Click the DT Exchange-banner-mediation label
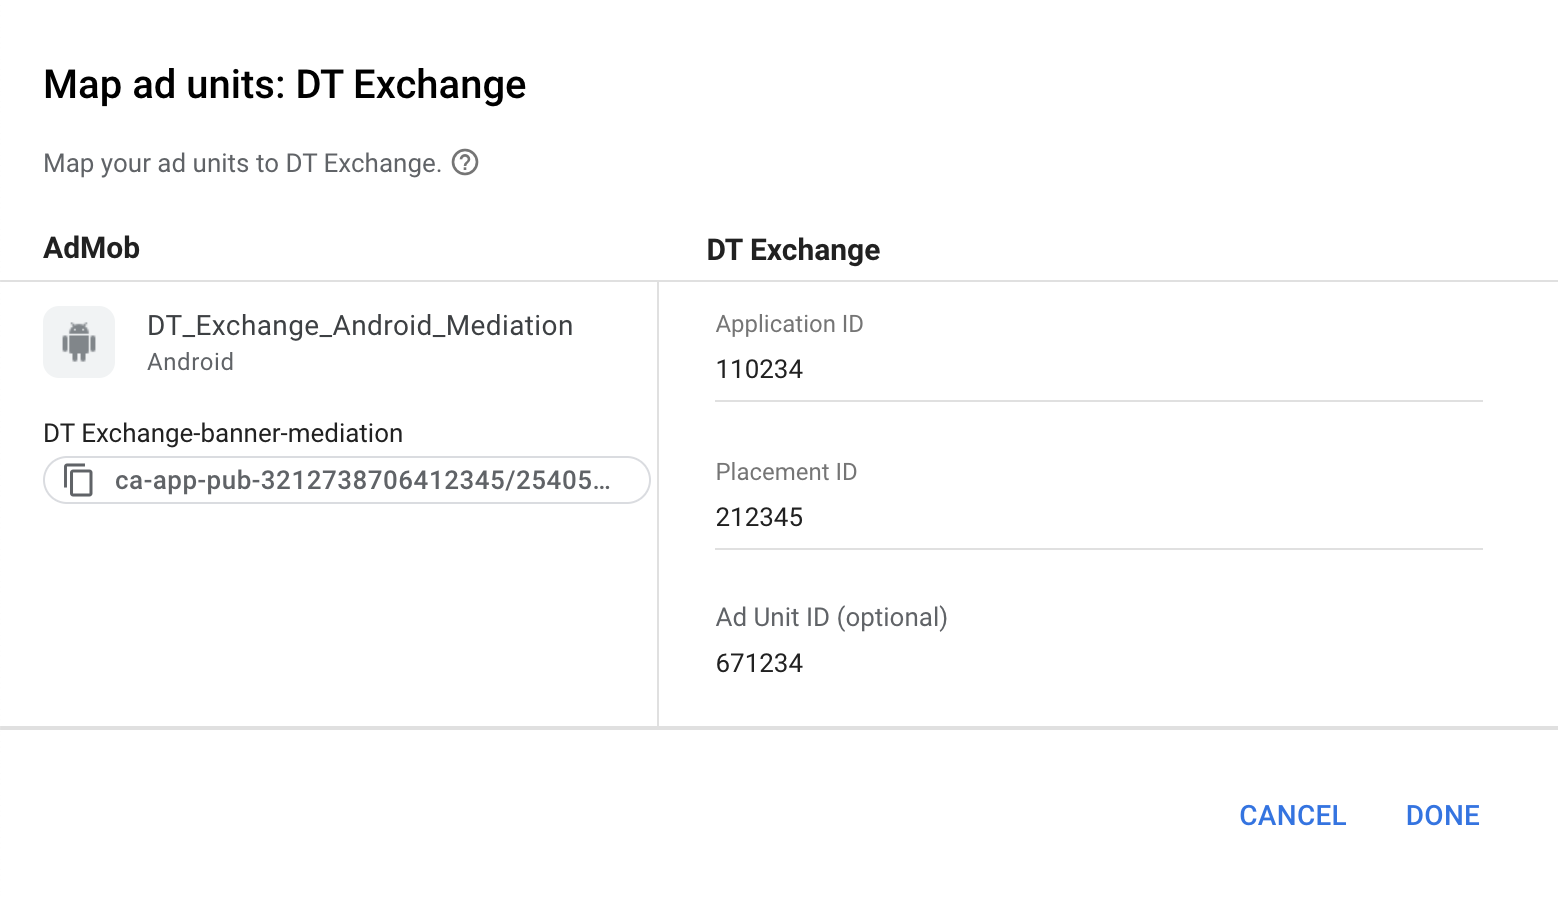The image size is (1558, 898). coord(222,433)
